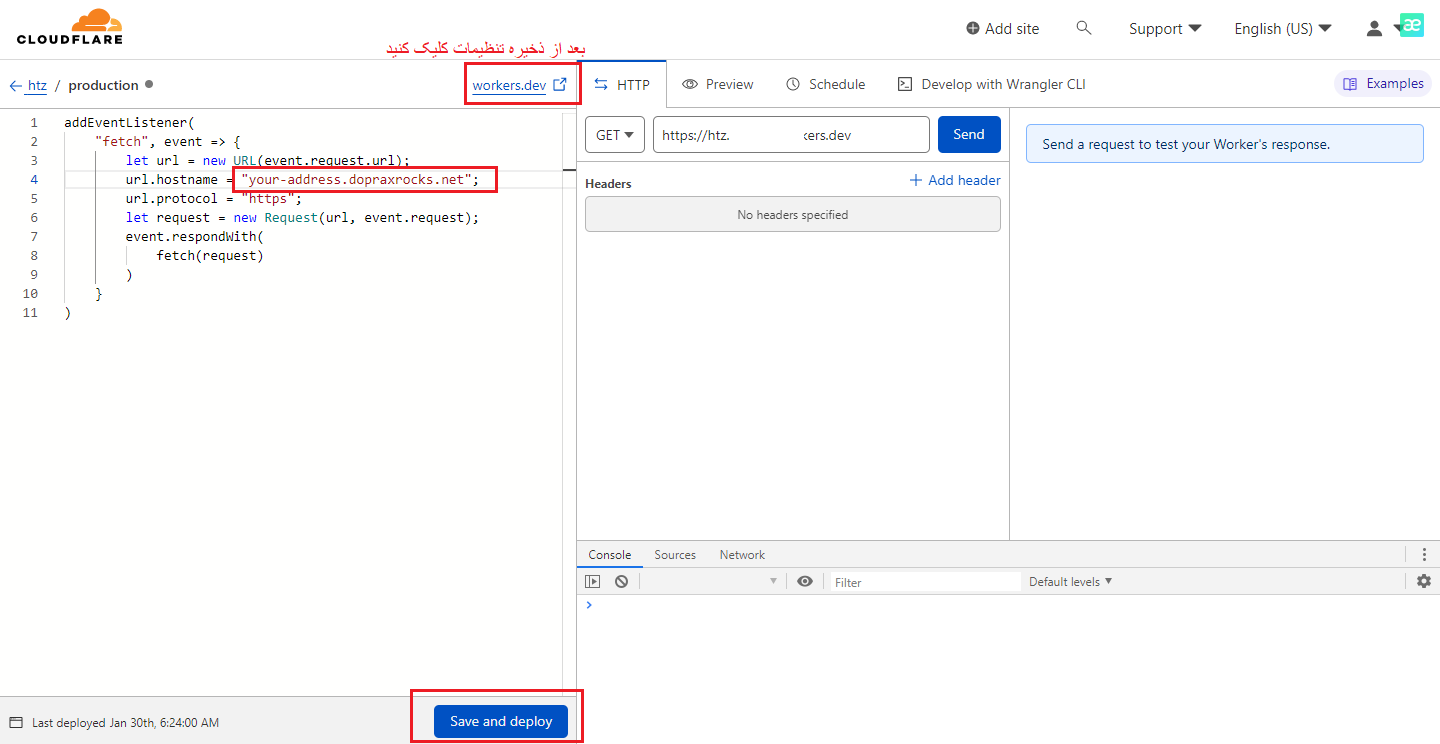Go back using the left arrow icon
Screen dimensions: 1440x744
coord(16,86)
